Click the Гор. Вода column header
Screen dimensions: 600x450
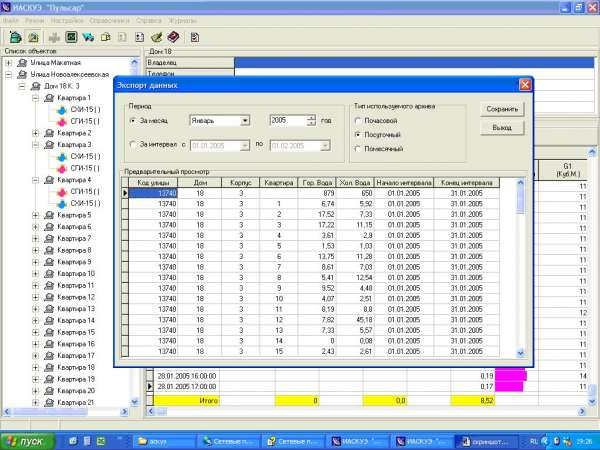(x=317, y=183)
